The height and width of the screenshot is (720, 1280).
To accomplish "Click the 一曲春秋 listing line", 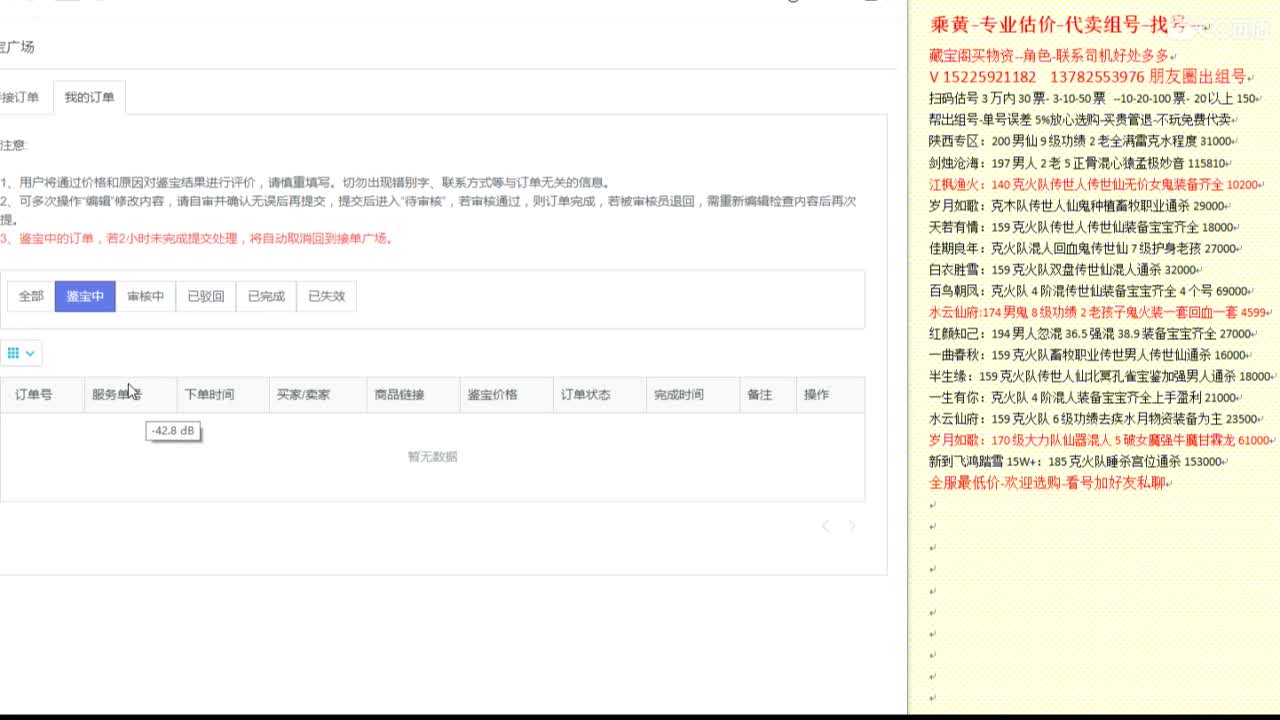I will [1090, 355].
